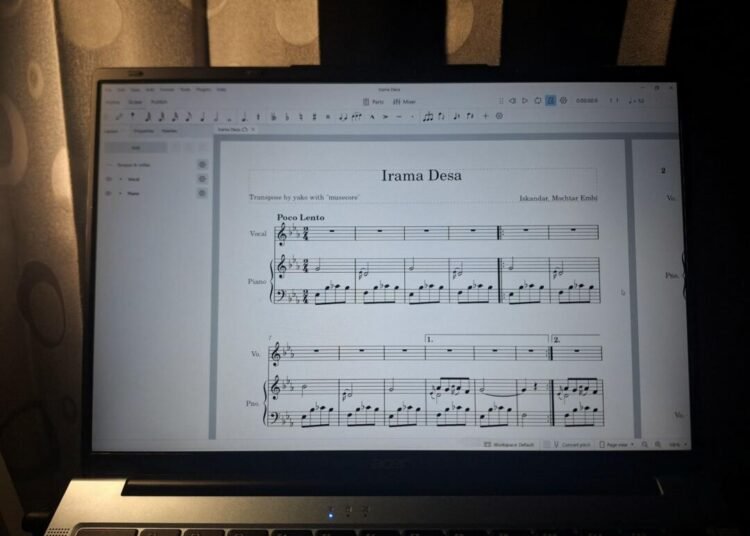Expand the Vocal instrument staves
Image resolution: width=750 pixels, height=536 pixels.
coord(120,179)
